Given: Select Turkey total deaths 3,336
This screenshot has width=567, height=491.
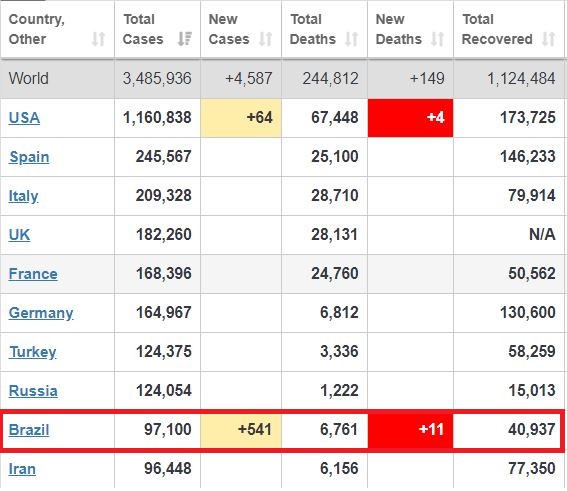Looking at the screenshot, I should pyautogui.click(x=339, y=352).
